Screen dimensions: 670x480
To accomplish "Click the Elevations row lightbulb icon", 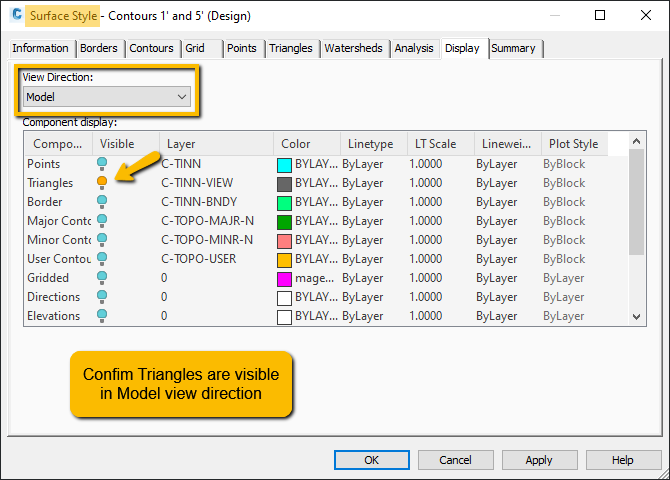I will point(102,315).
